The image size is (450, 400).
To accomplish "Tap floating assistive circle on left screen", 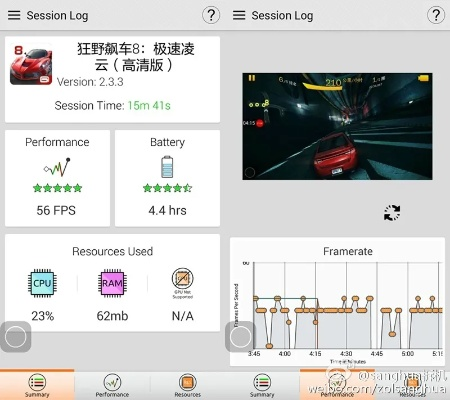I will click(15, 337).
